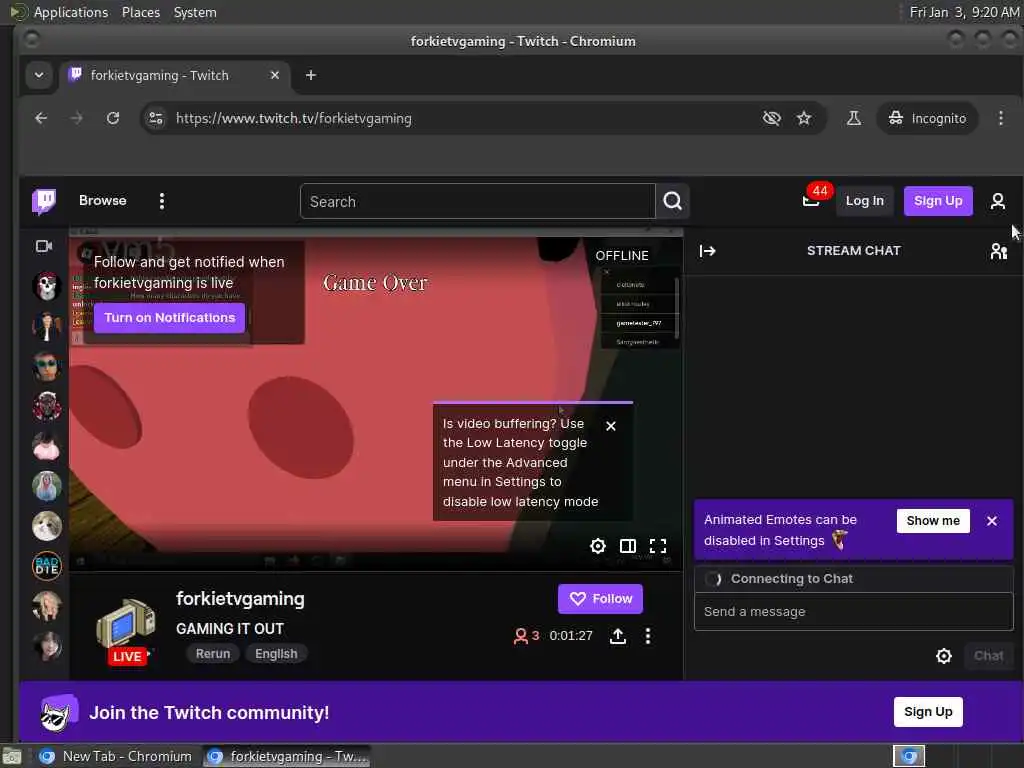This screenshot has height=768, width=1024.
Task: Click the Incognito indicator
Action: [927, 118]
